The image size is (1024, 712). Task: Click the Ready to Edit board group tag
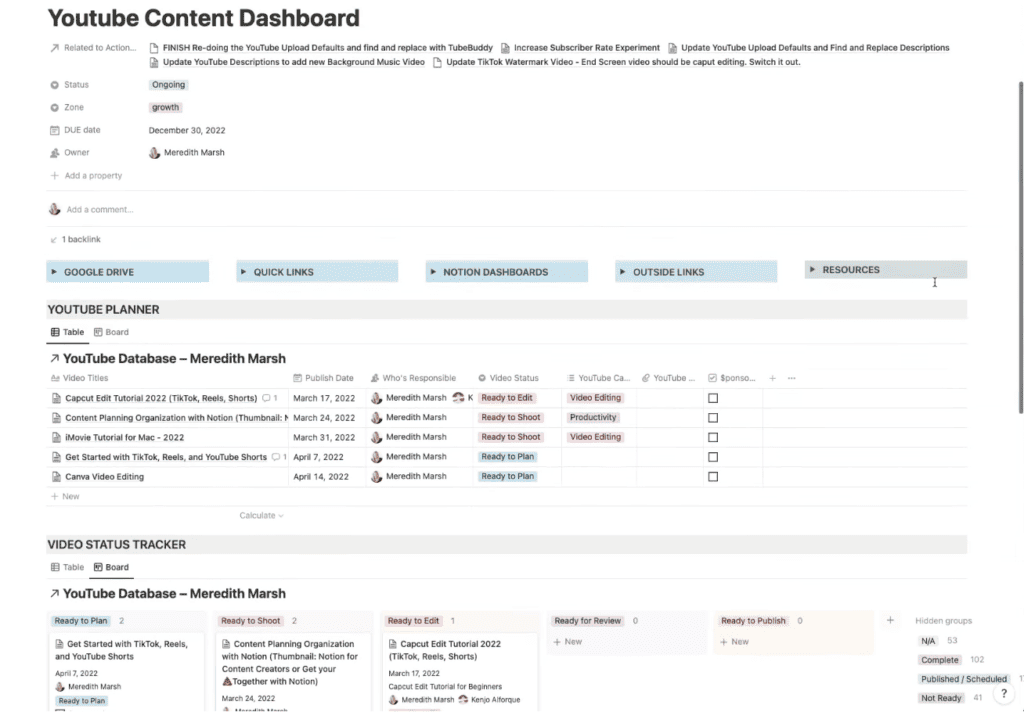coord(413,621)
